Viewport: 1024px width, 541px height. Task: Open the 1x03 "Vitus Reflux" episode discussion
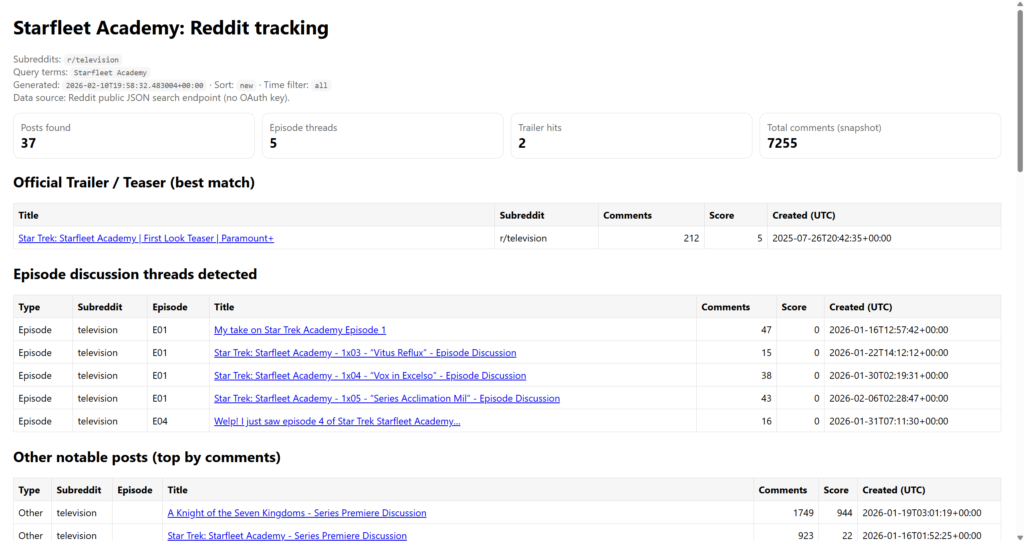click(364, 353)
